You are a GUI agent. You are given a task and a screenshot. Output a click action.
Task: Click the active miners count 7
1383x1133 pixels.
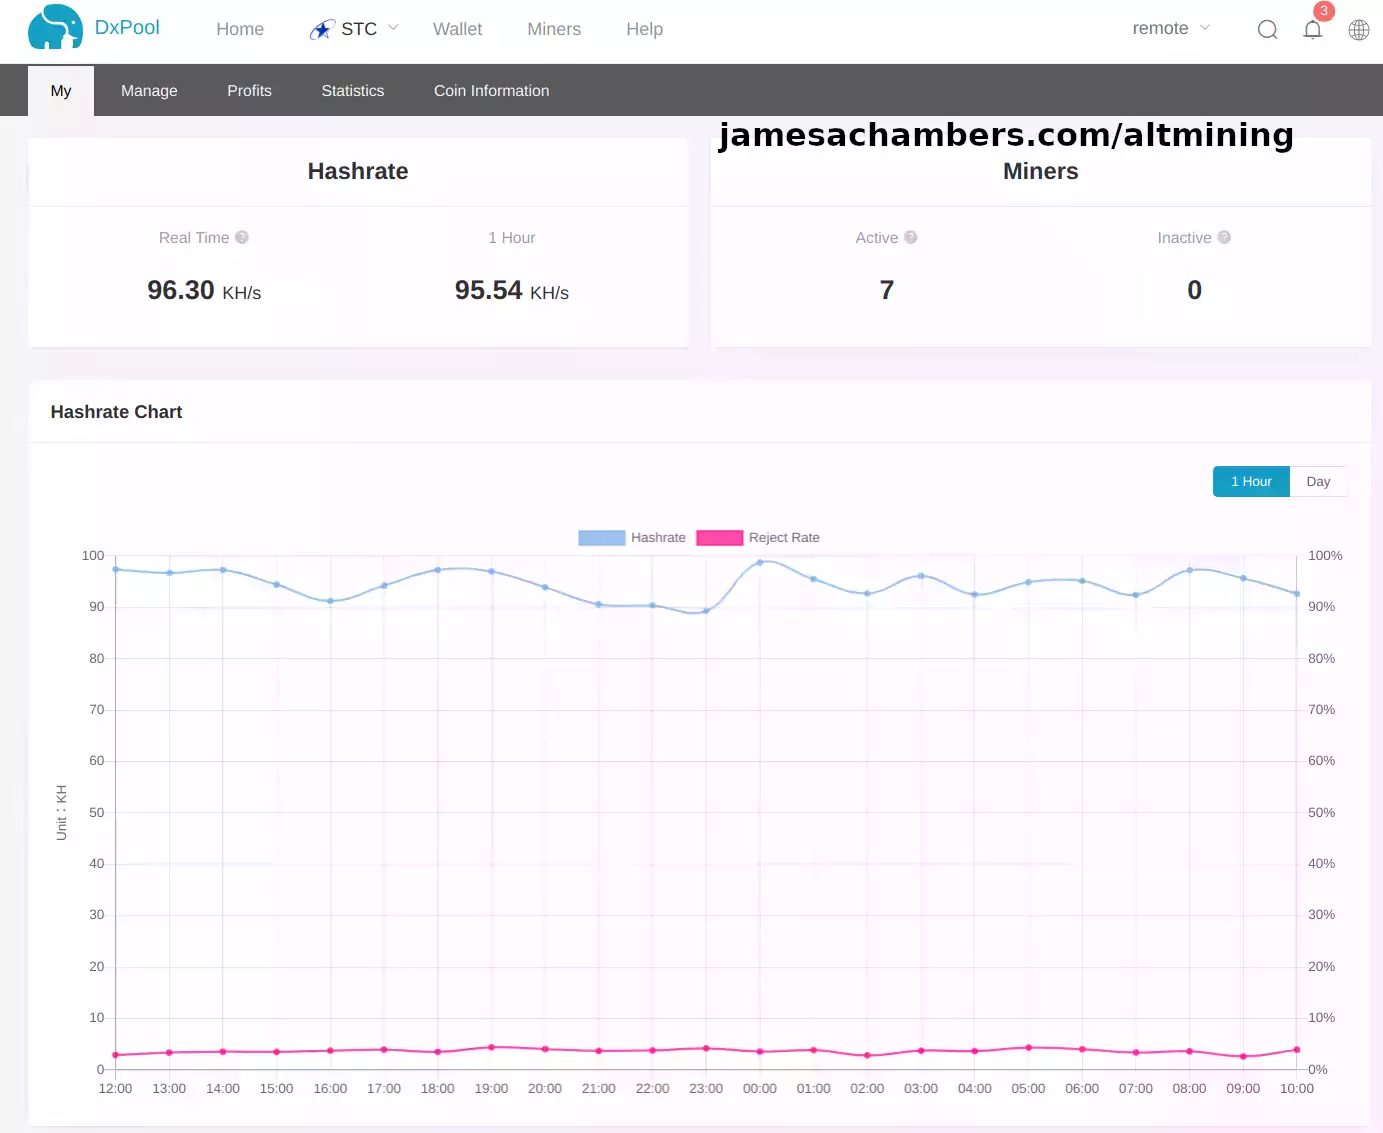(x=887, y=290)
